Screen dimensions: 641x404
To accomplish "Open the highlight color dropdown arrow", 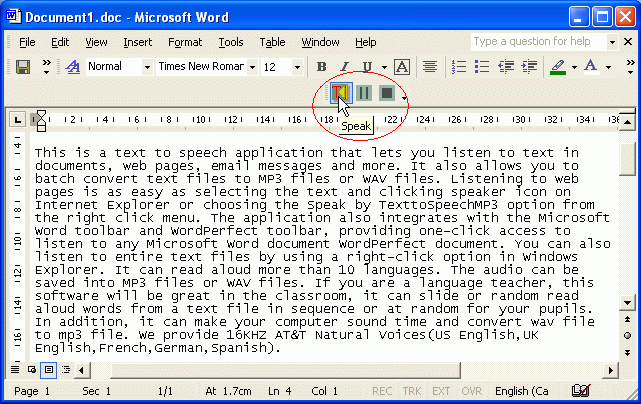I will click(x=574, y=67).
